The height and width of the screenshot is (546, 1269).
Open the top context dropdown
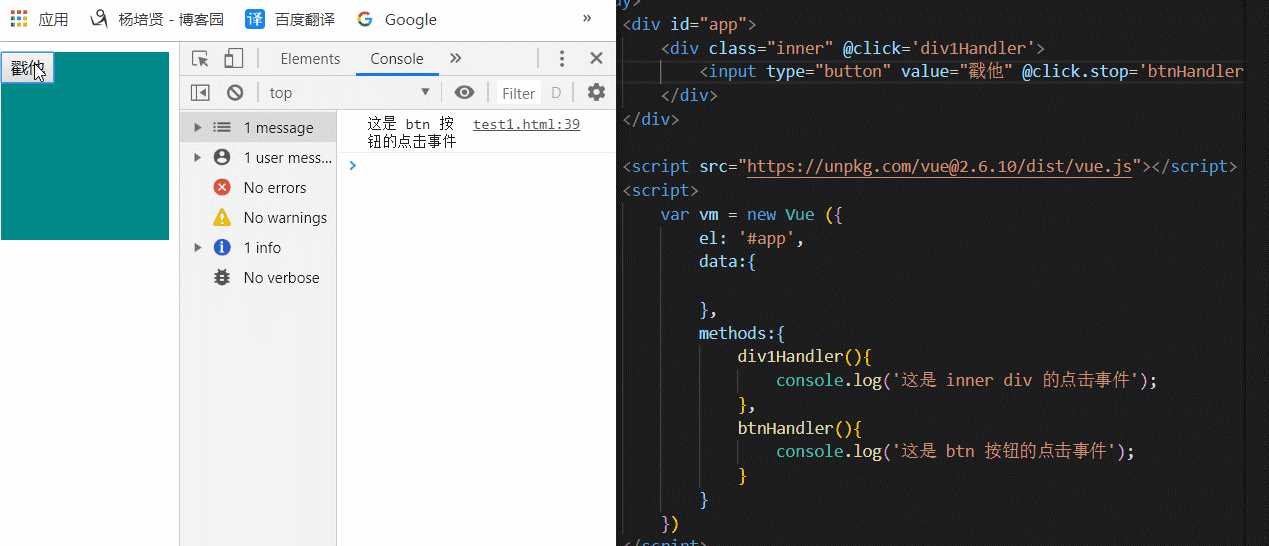(x=350, y=93)
